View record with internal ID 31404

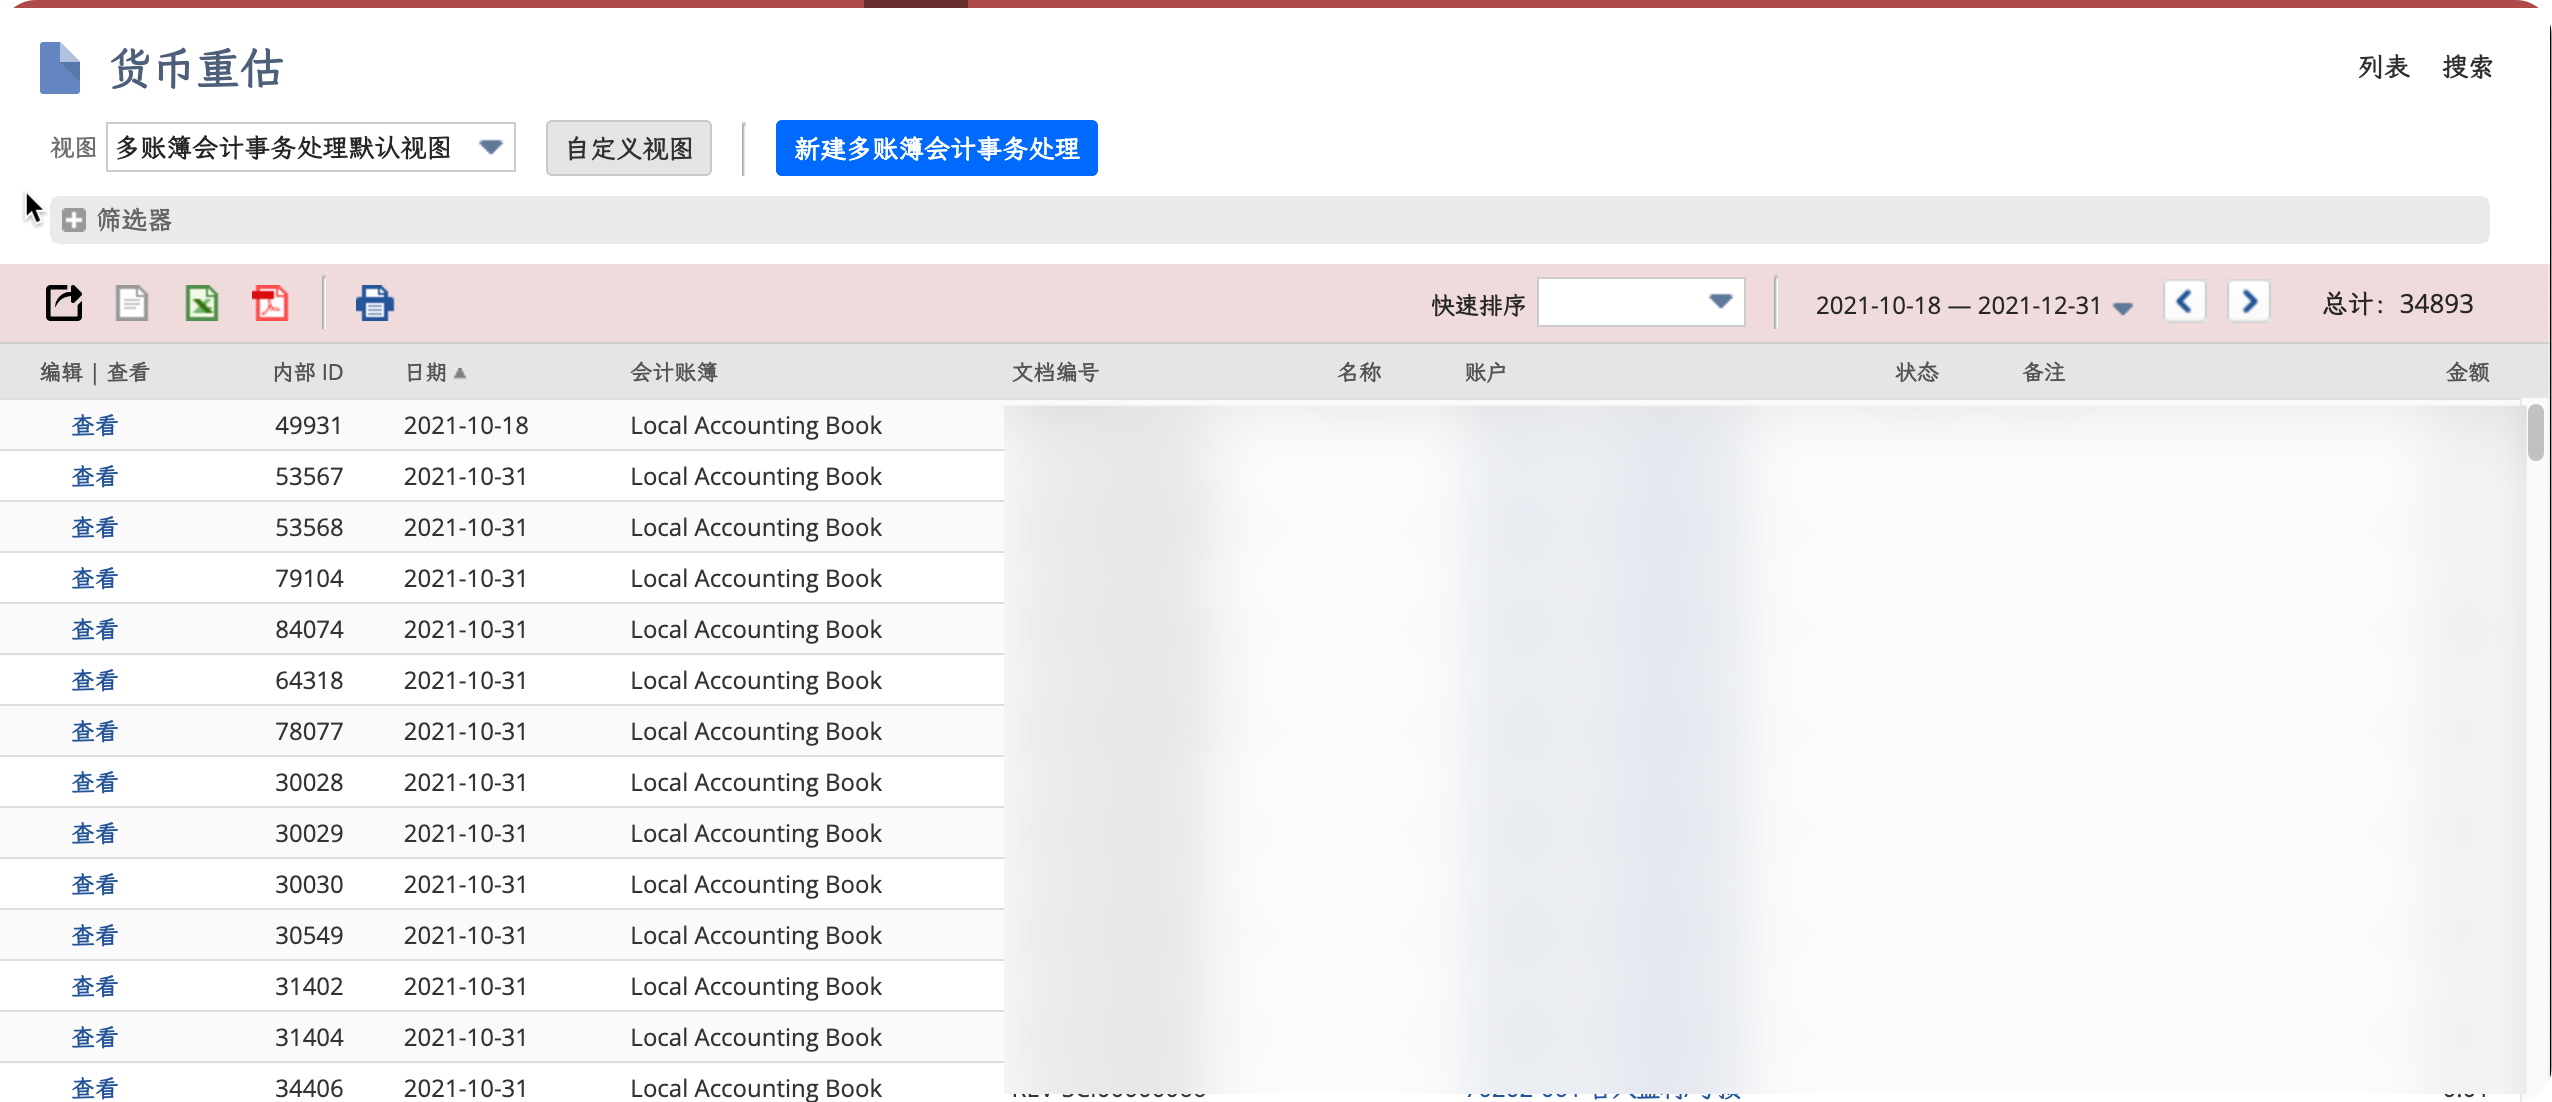pyautogui.click(x=95, y=1037)
